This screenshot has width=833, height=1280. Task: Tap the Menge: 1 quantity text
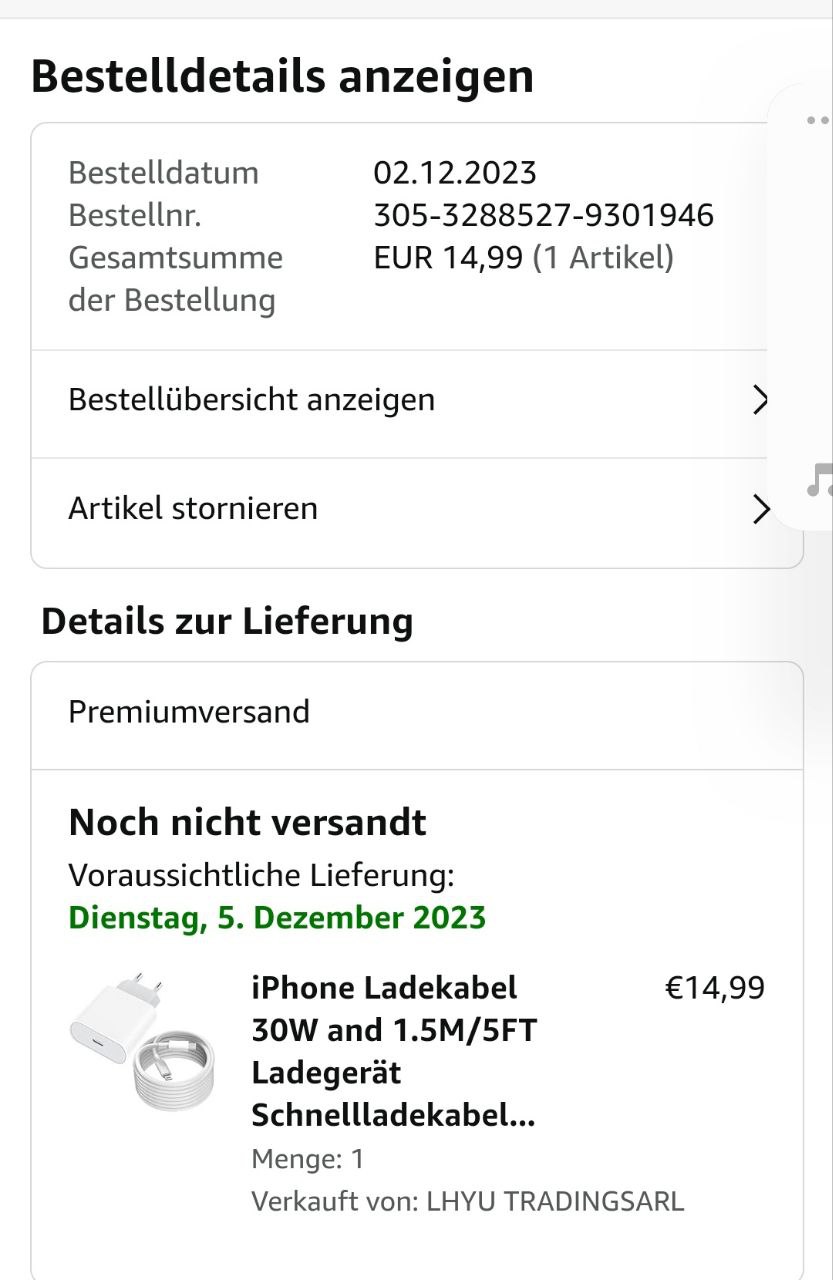[307, 1159]
